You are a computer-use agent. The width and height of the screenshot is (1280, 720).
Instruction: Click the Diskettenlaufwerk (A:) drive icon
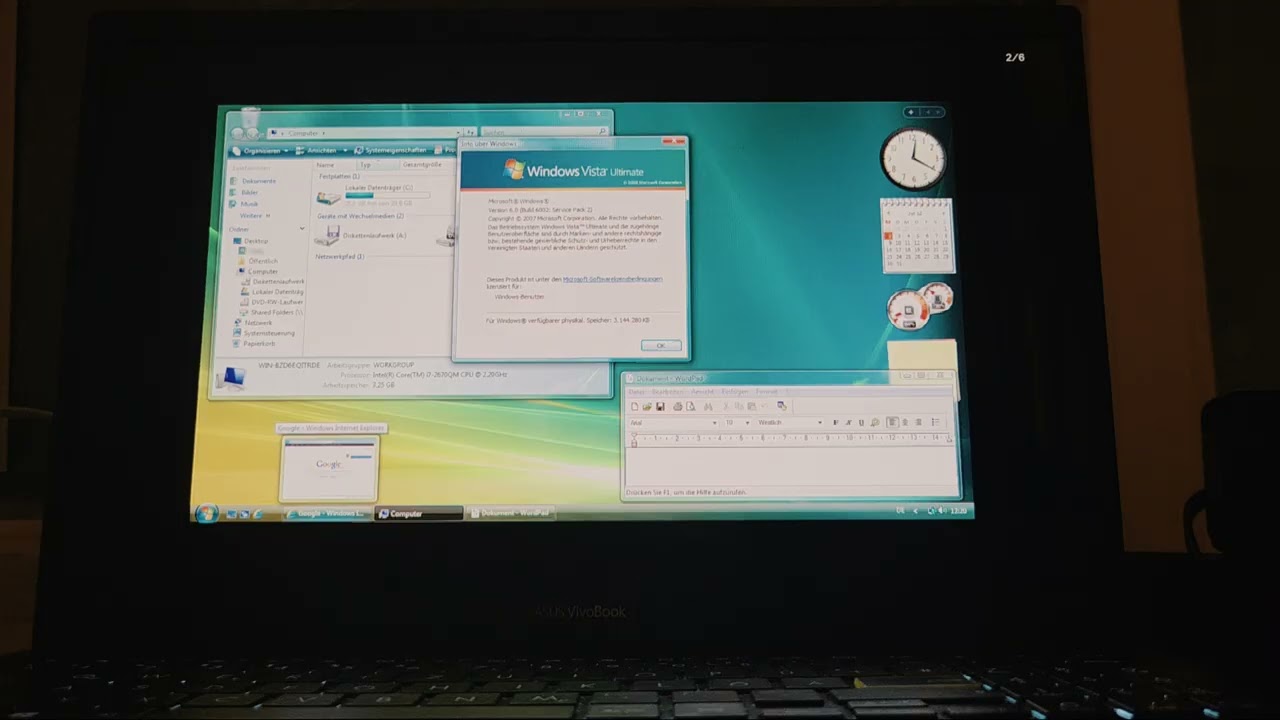point(327,234)
